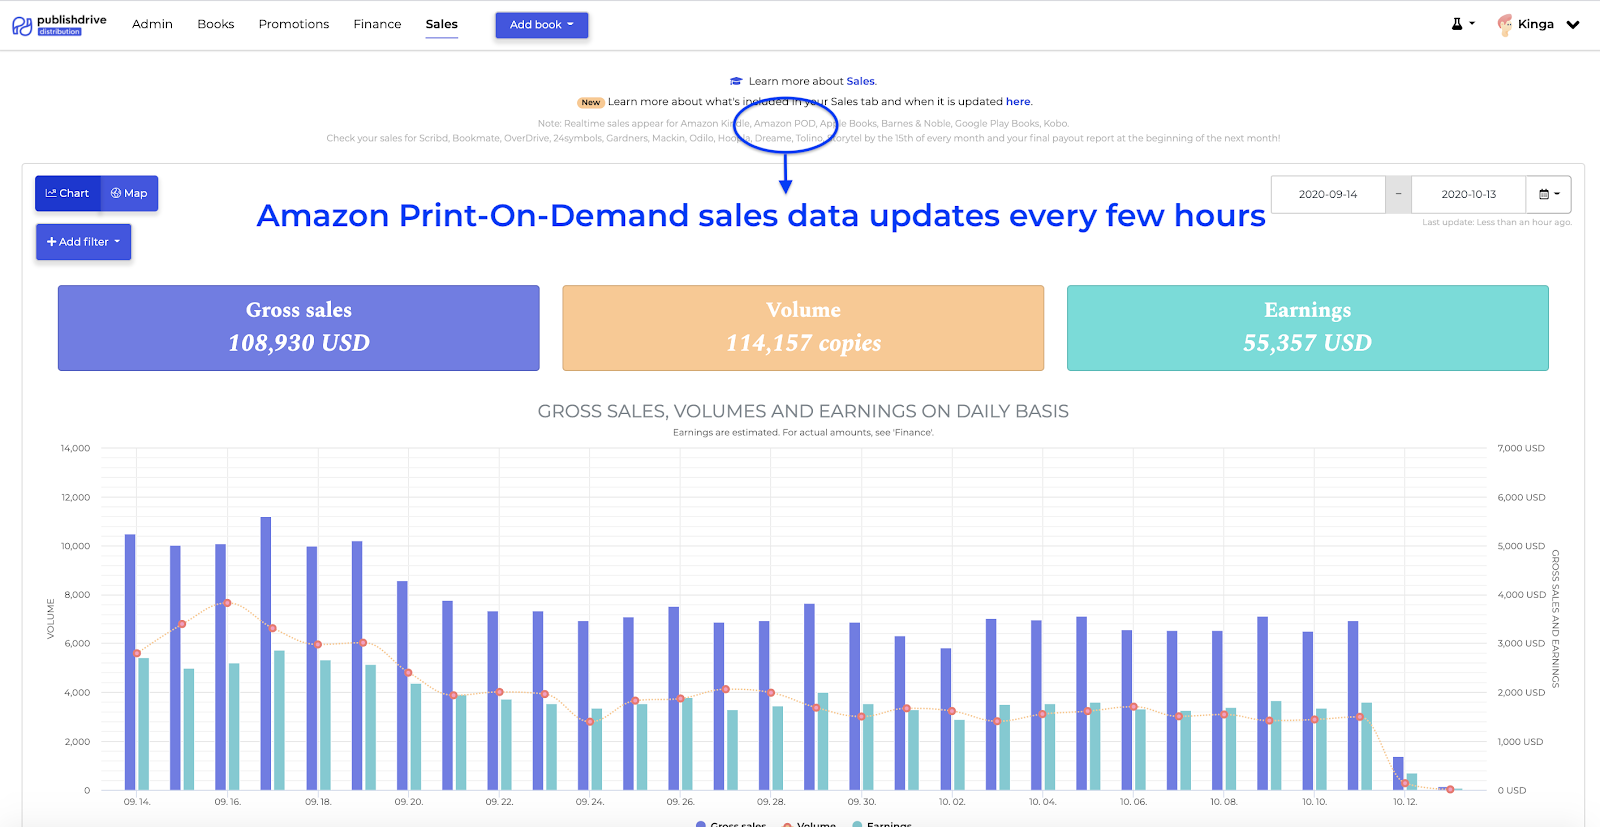Click the 'Earnings are estimated' note under the chart title
1600x827 pixels.
pyautogui.click(x=803, y=432)
